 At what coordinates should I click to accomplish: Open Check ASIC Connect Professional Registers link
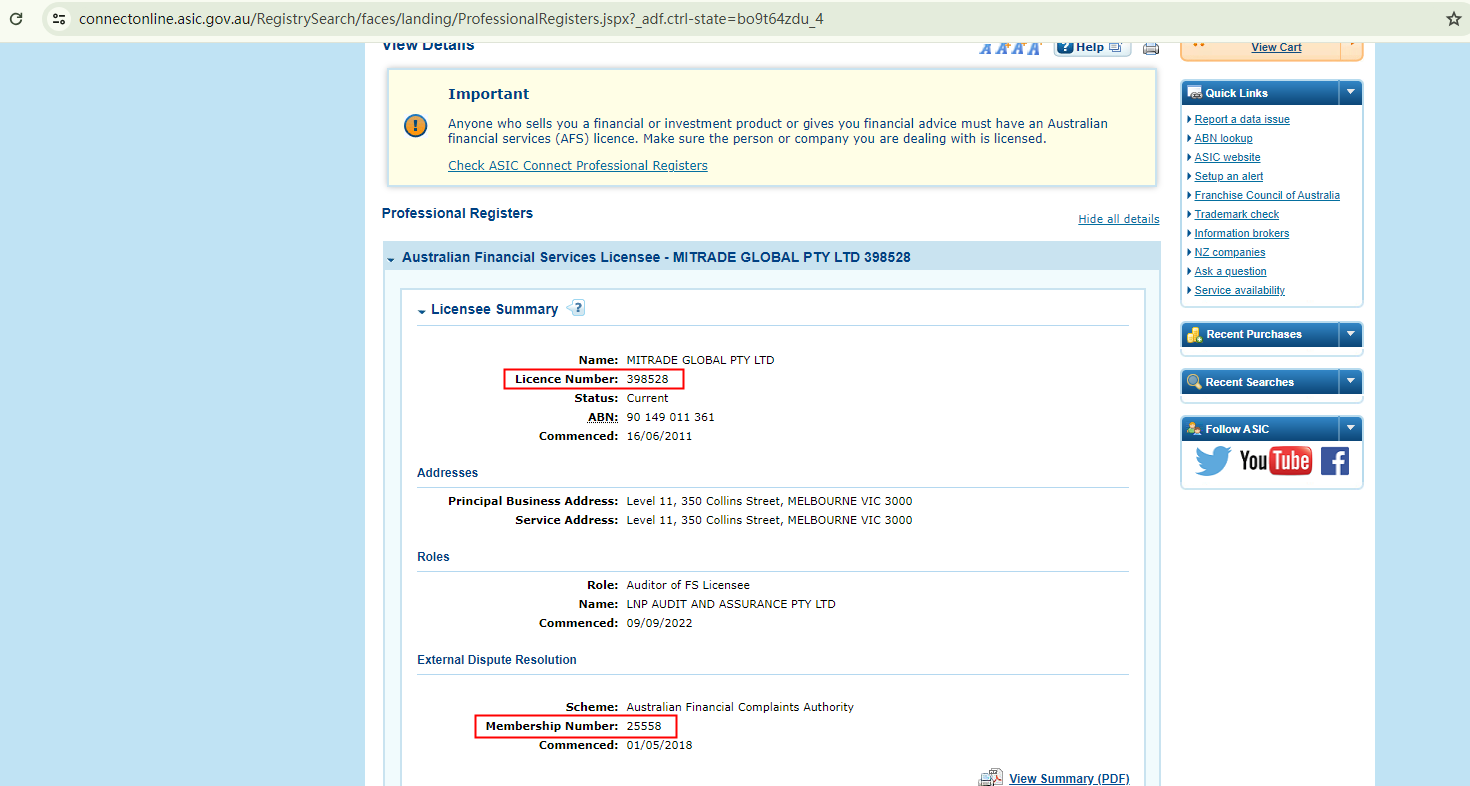click(x=578, y=166)
